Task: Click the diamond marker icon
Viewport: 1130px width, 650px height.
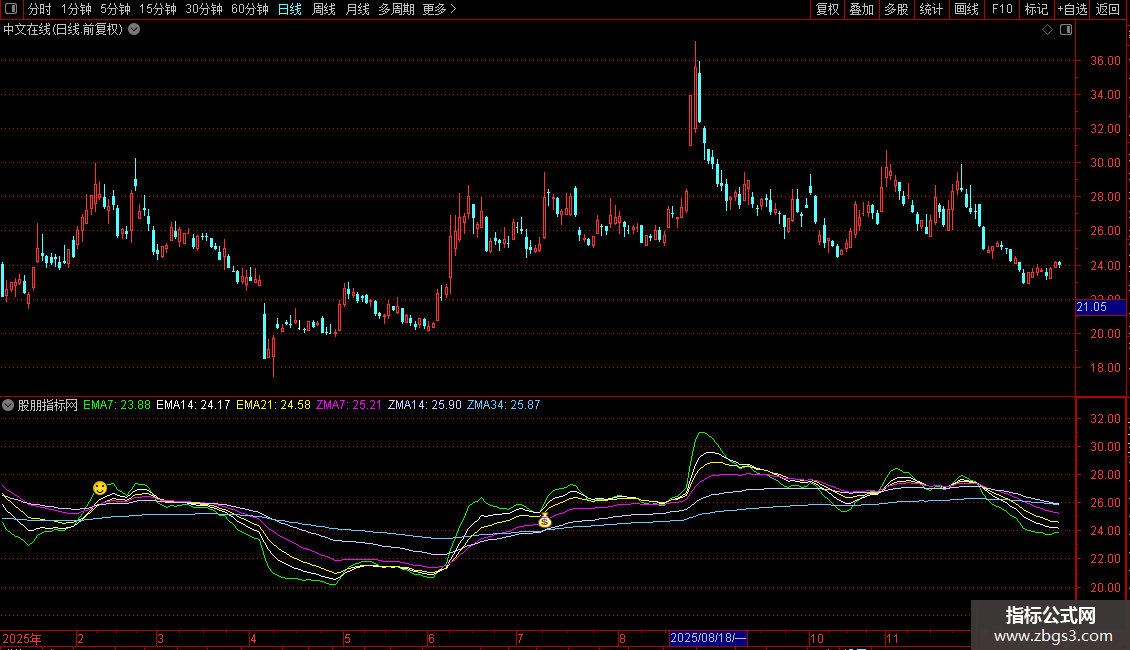Action: tap(1047, 30)
